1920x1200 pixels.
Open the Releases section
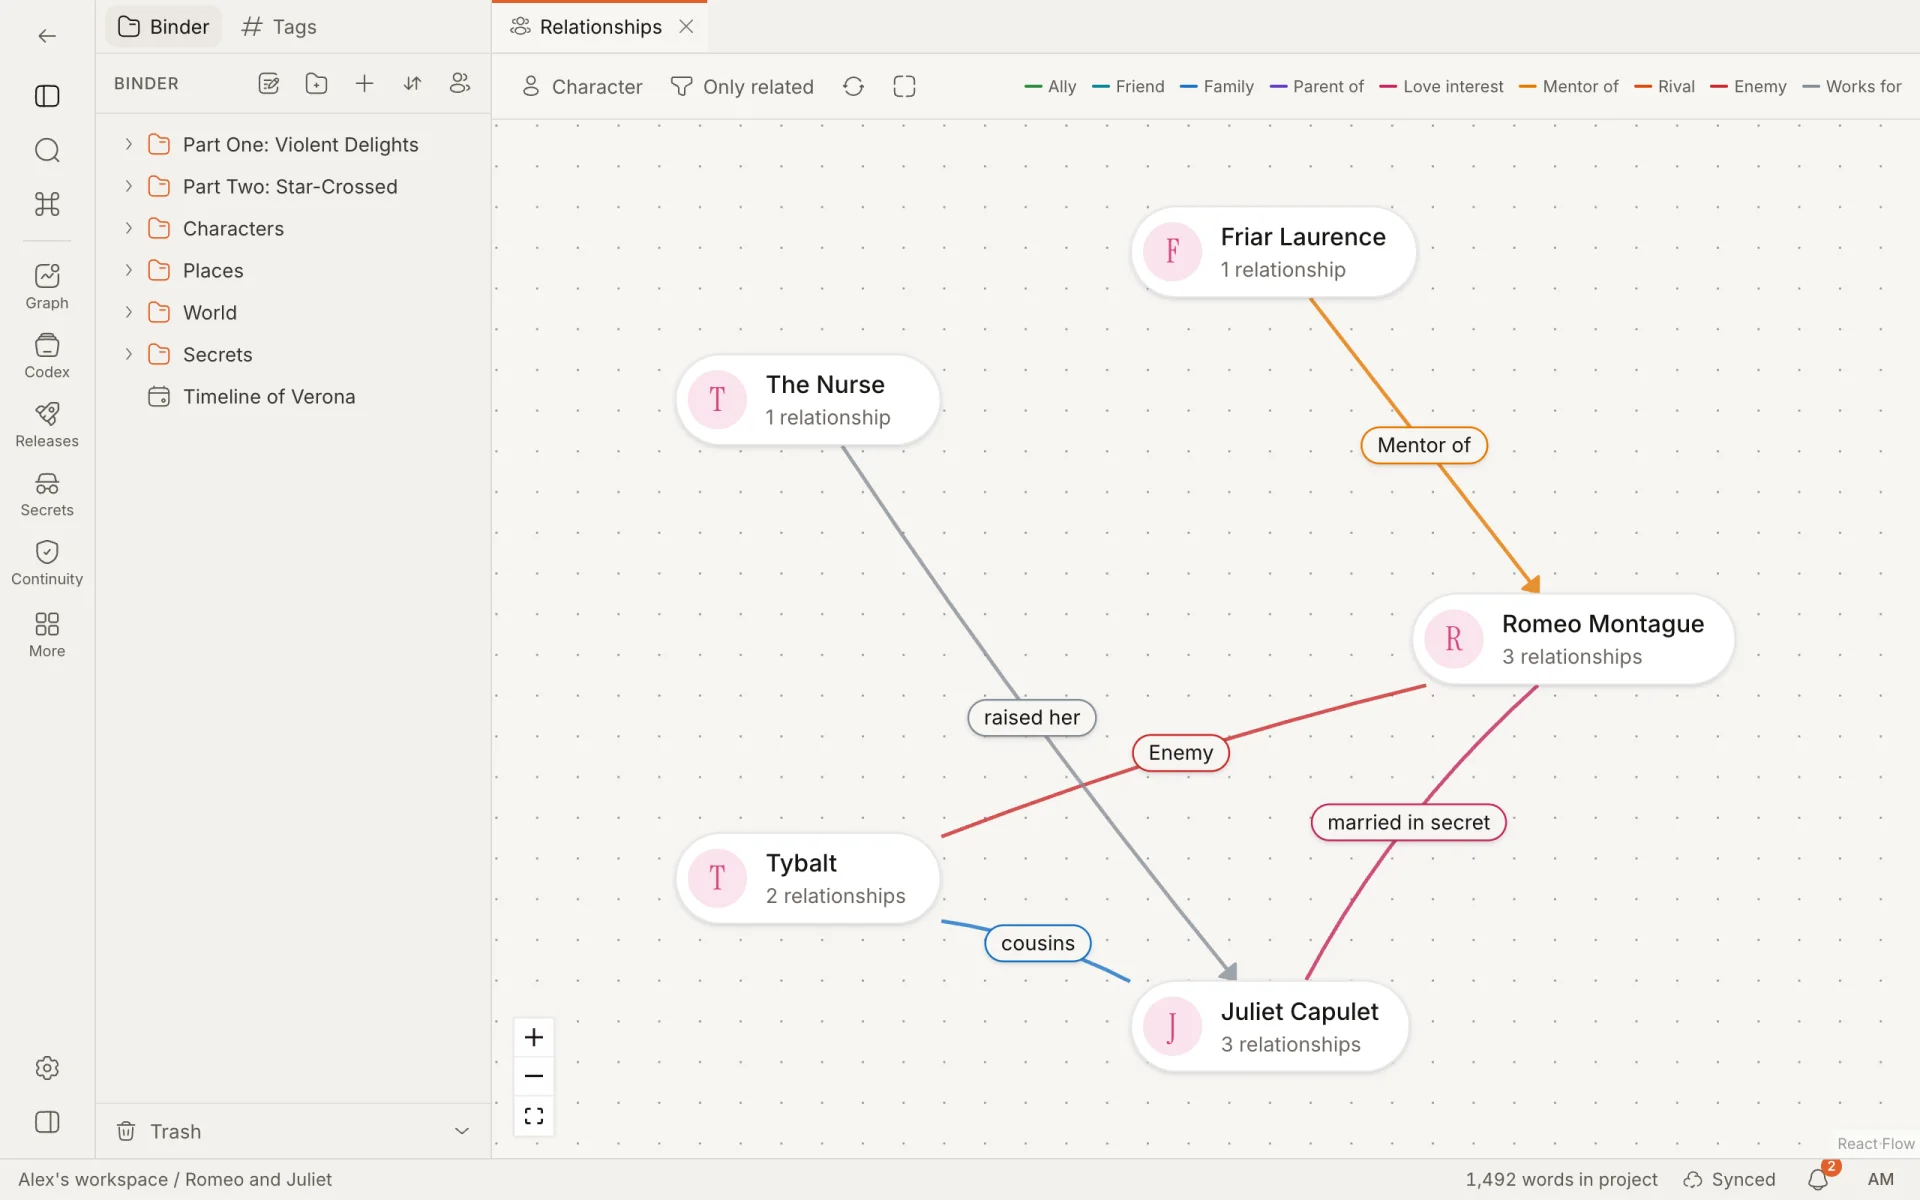click(x=47, y=425)
